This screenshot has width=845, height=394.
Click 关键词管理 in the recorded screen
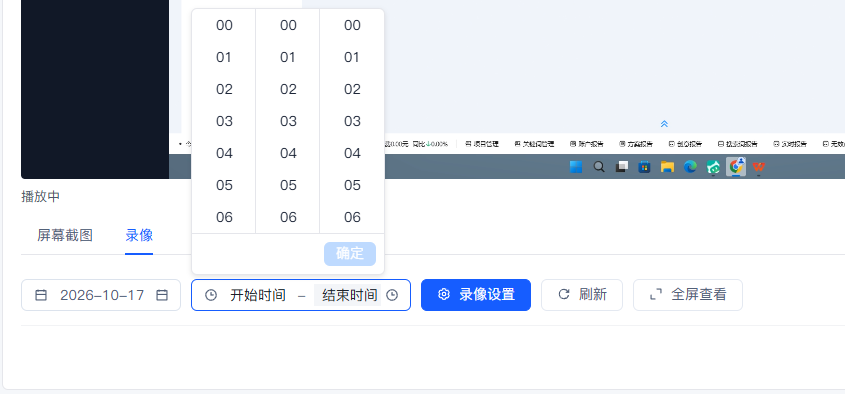[534, 144]
